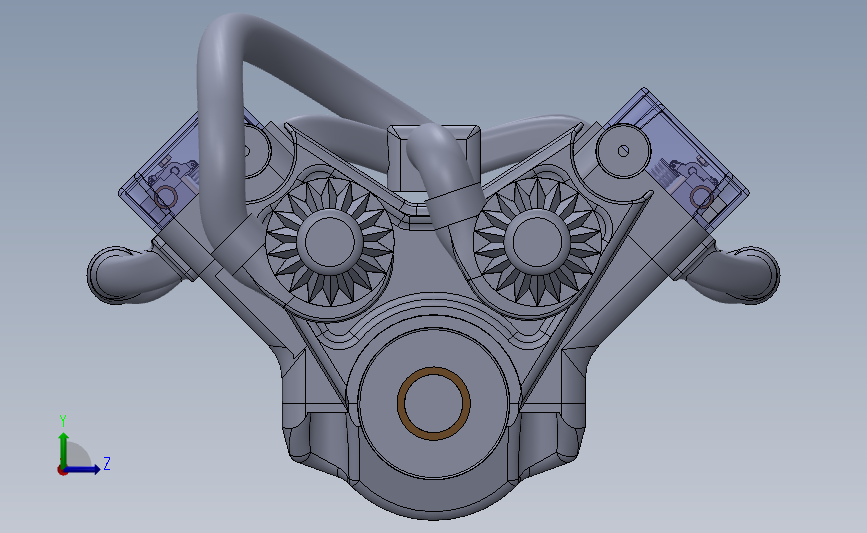
Task: Select the blue Z axis arrow of the triad
Action: (82, 469)
